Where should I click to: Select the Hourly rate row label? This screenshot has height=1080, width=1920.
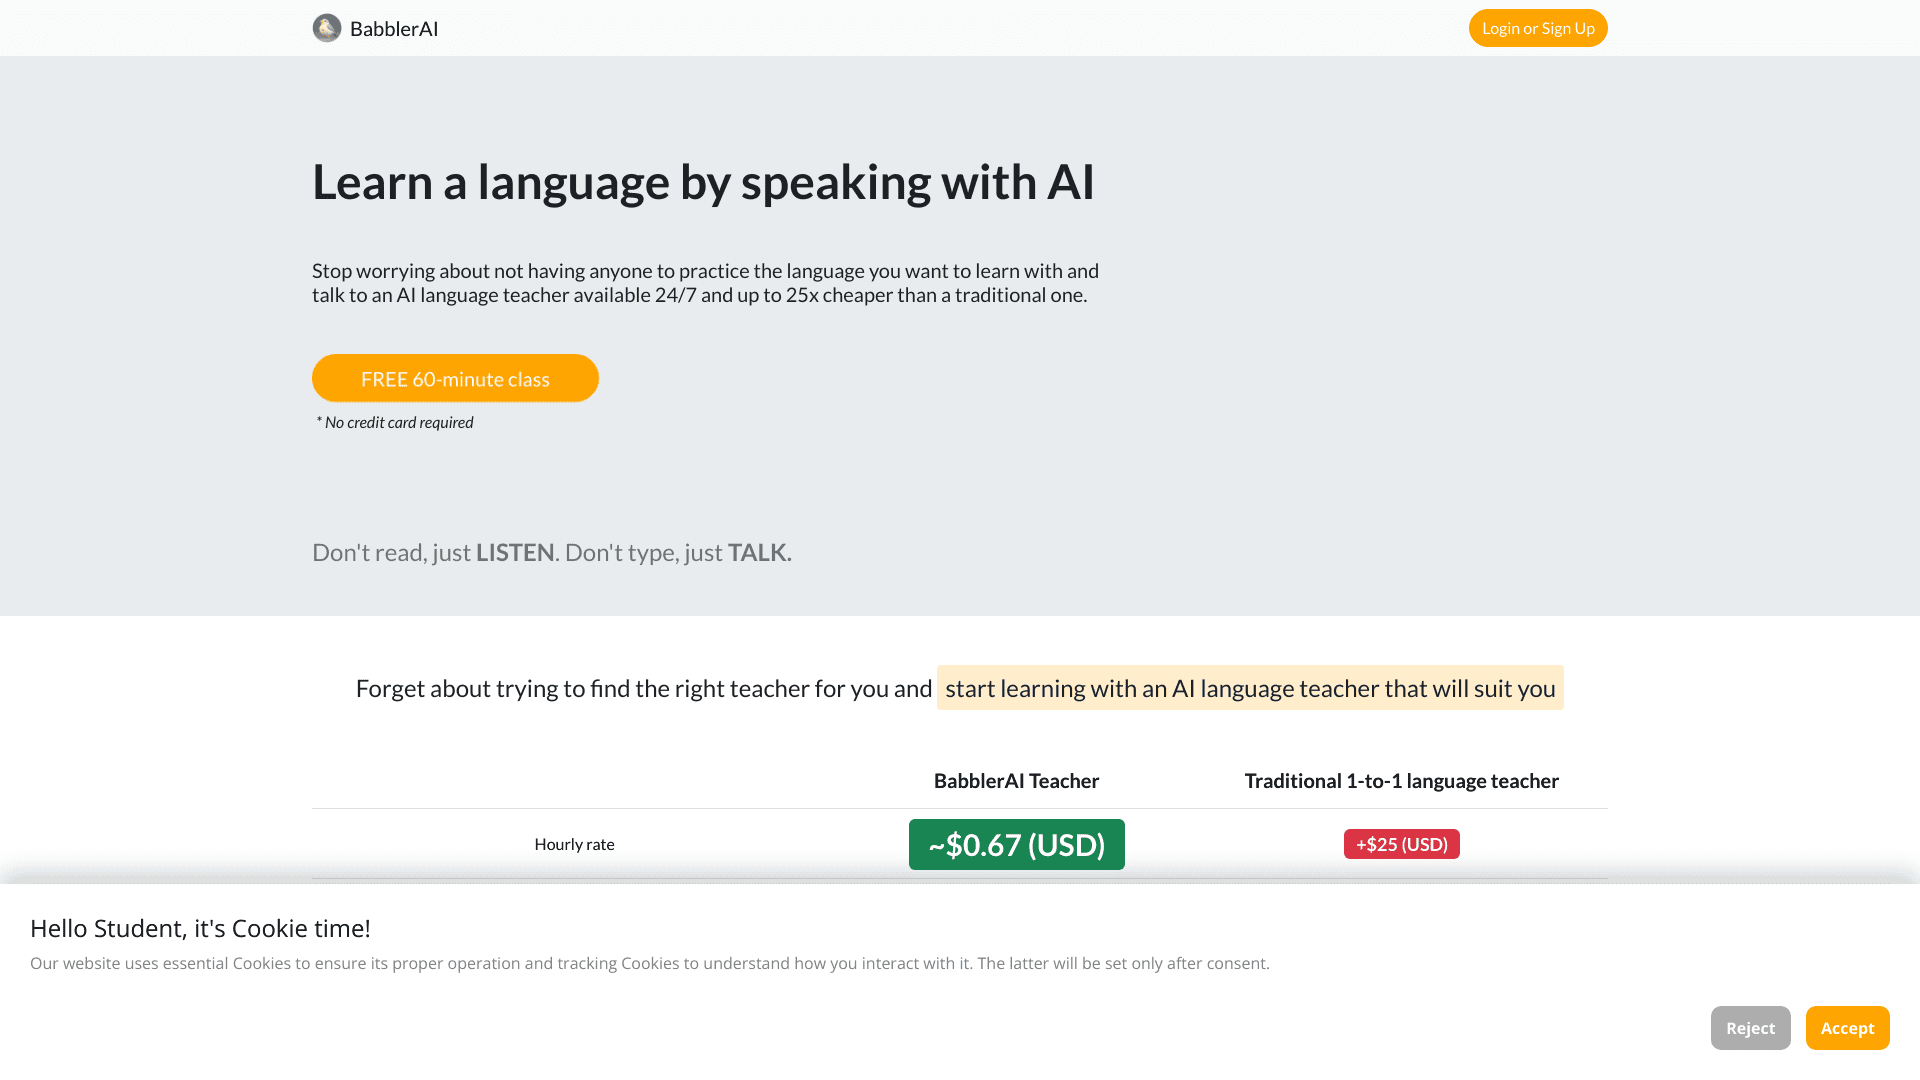coord(574,844)
